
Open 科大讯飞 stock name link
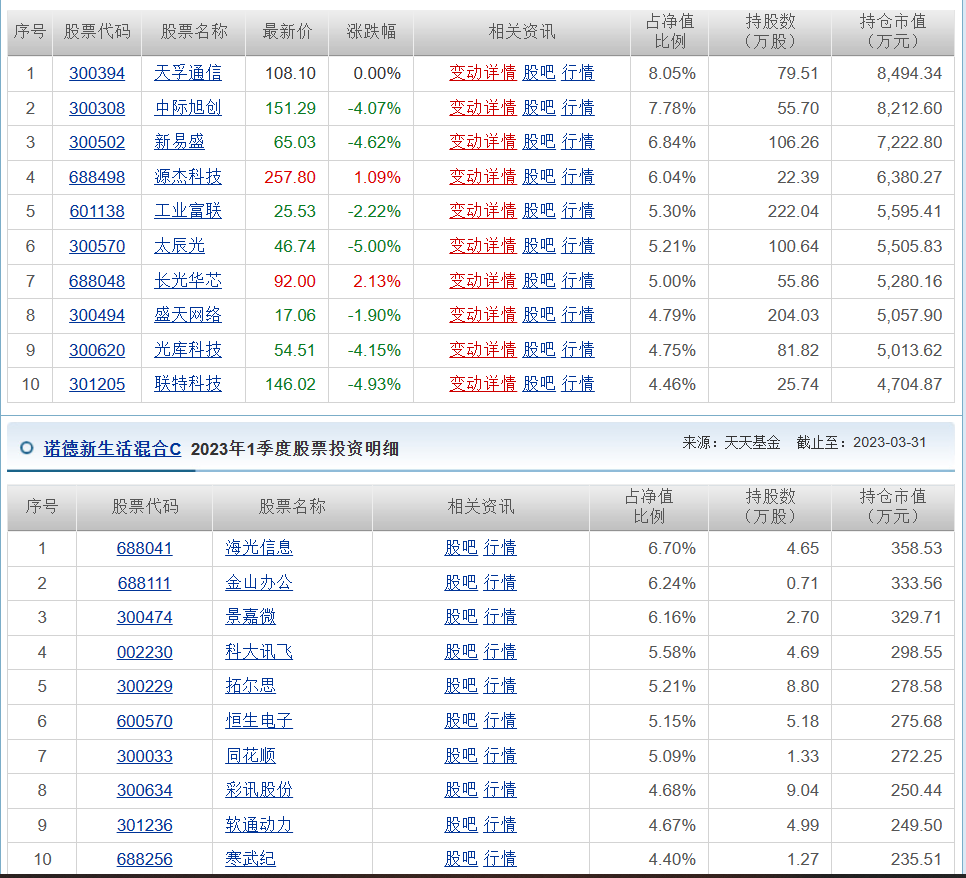click(x=259, y=652)
